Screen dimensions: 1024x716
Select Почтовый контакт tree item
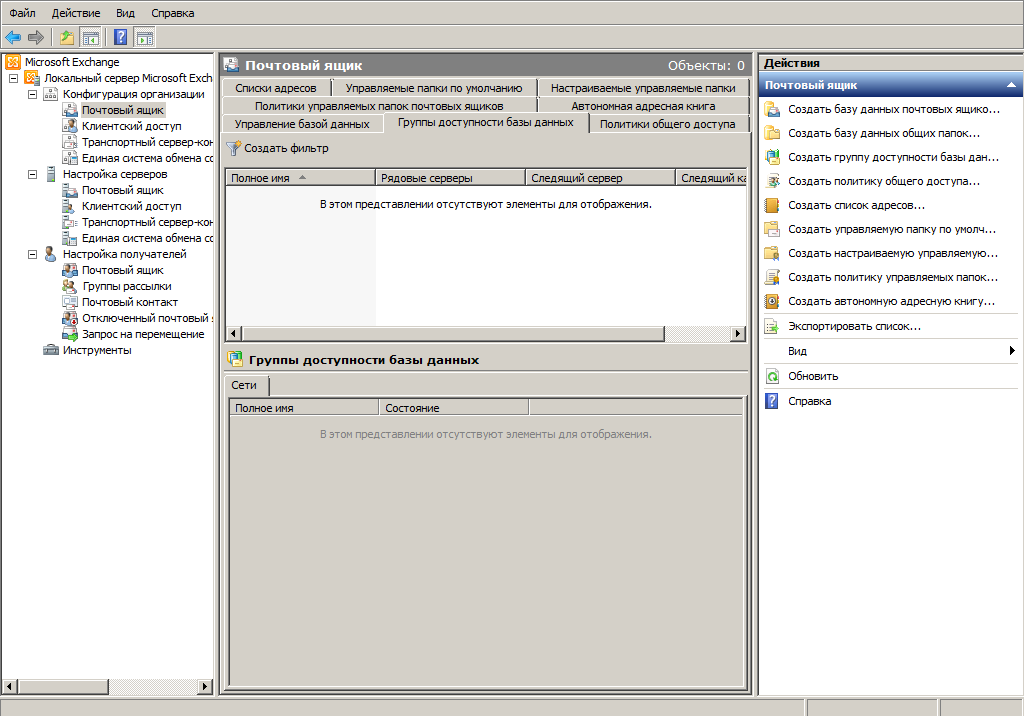coord(129,302)
